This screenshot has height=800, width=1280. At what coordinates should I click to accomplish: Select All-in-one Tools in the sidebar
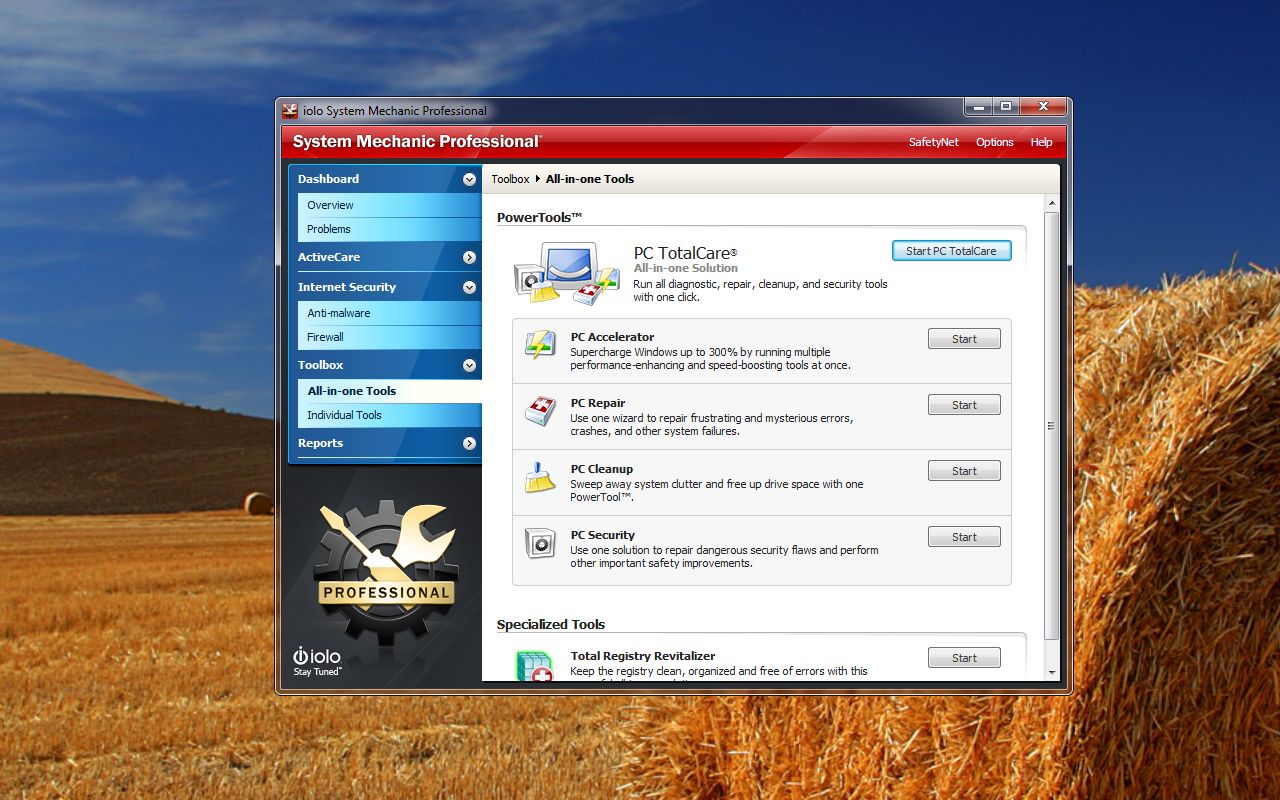(390, 391)
